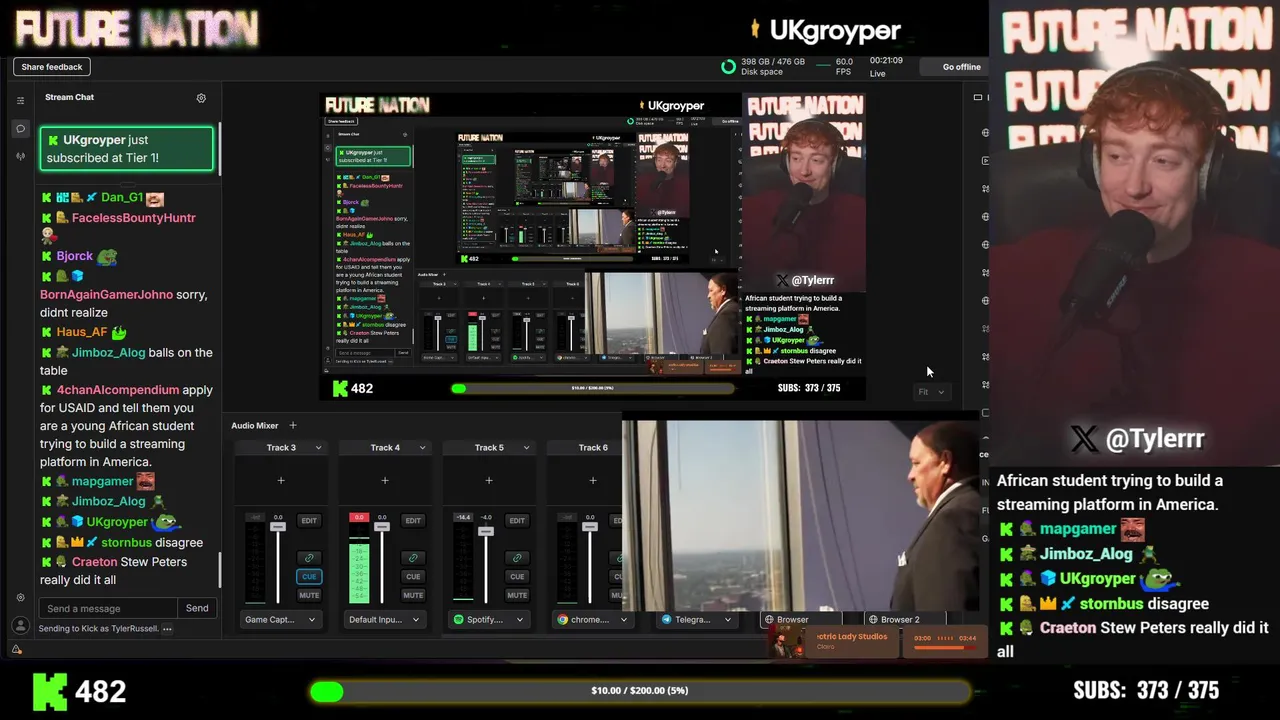The height and width of the screenshot is (720, 1280).
Task: Click username FacelessBountyHuntr in Stream Chat panel
Action: click(133, 217)
